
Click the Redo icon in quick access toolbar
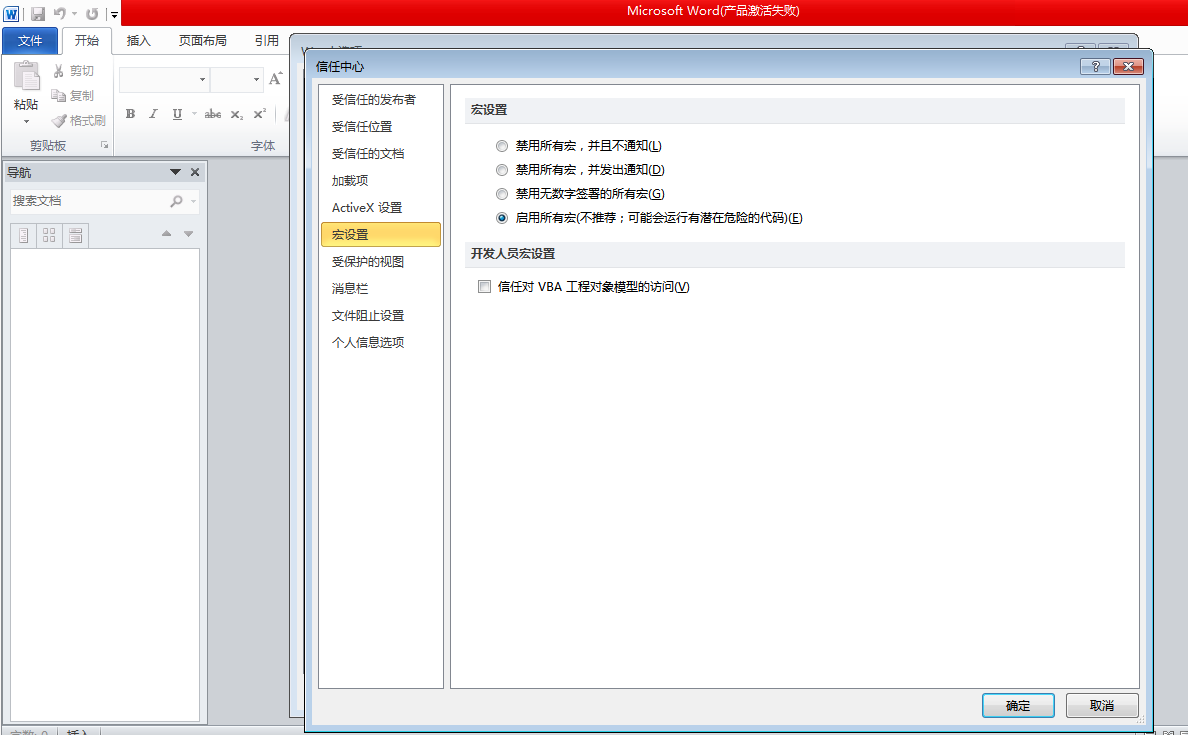click(92, 14)
